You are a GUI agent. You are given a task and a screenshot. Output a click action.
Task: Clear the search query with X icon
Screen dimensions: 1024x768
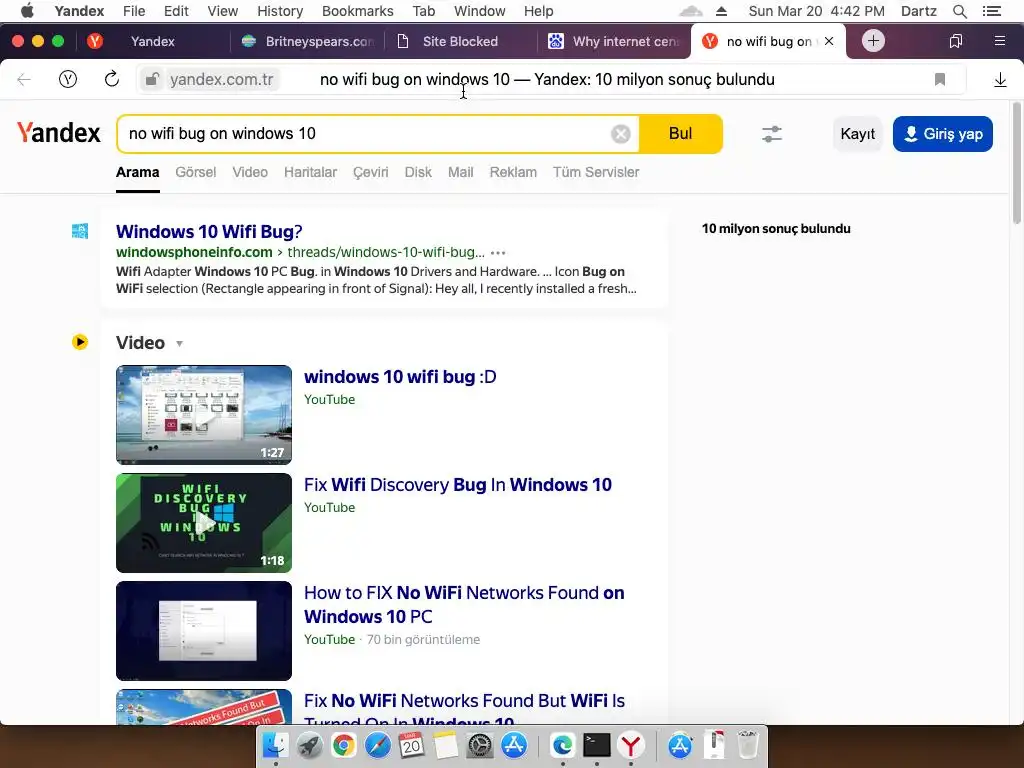tap(620, 134)
